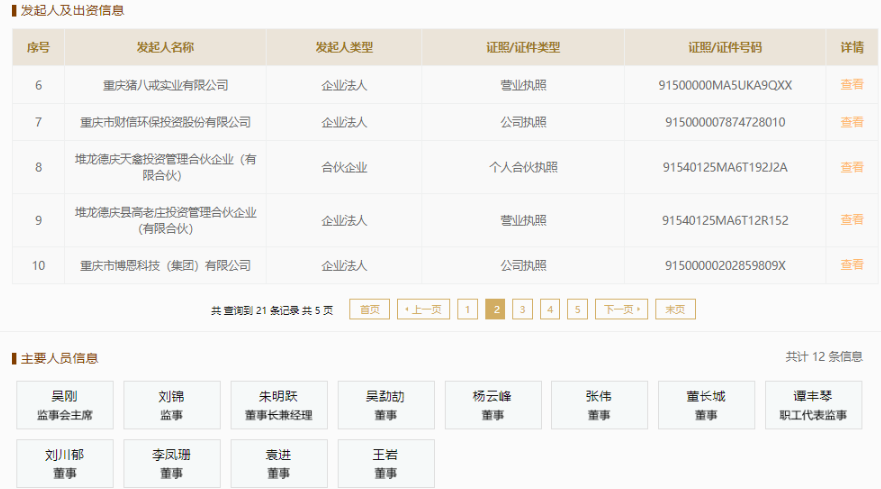Go to page 5
Image resolution: width=881 pixels, height=489 pixels.
(578, 309)
